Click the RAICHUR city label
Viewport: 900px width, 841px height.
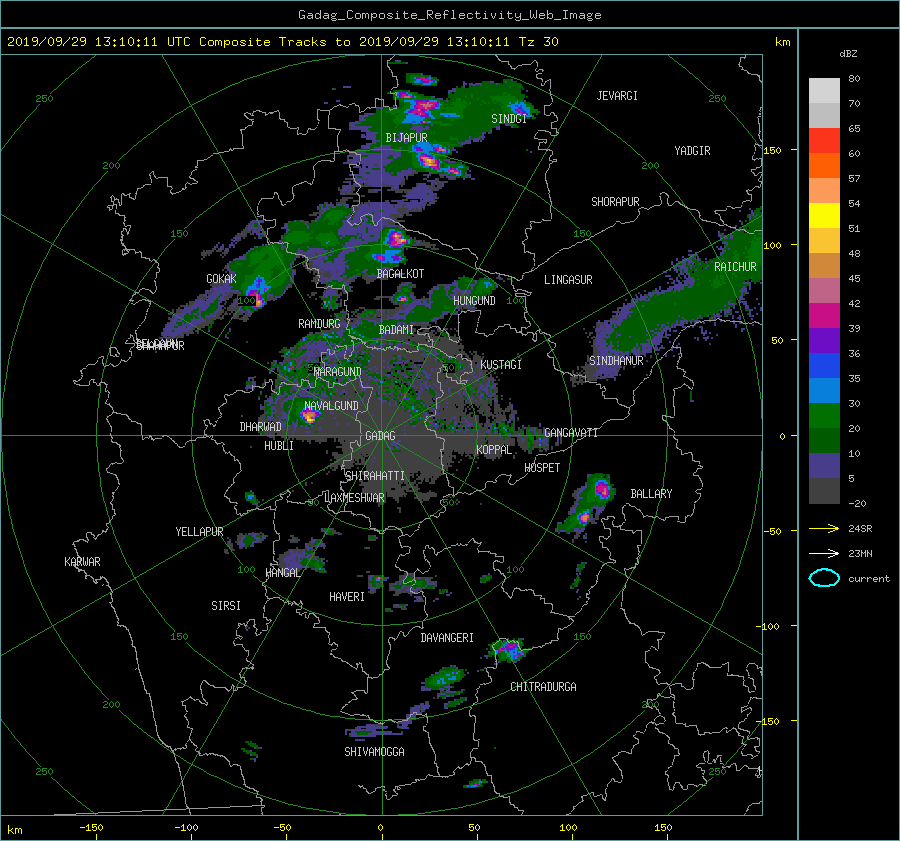[735, 267]
